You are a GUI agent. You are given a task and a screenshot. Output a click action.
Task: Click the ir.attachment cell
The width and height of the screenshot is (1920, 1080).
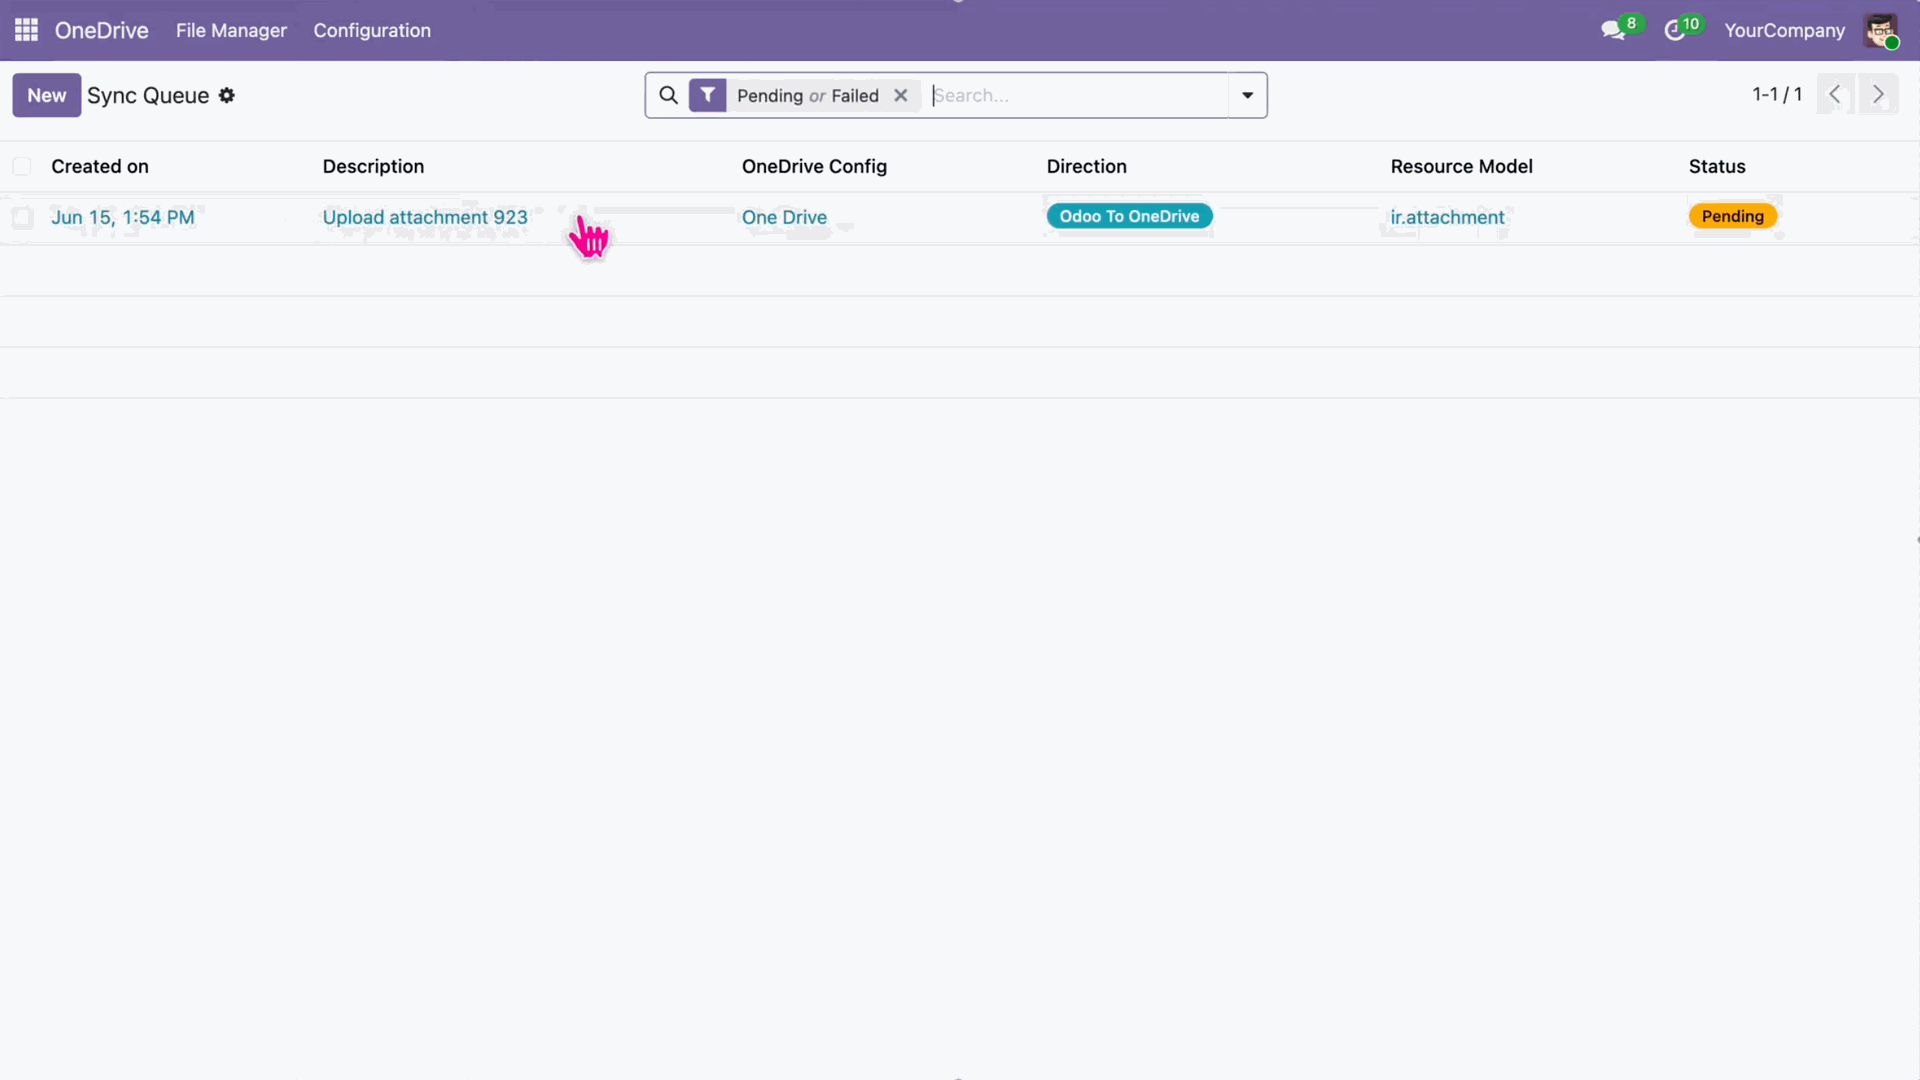[x=1447, y=217]
